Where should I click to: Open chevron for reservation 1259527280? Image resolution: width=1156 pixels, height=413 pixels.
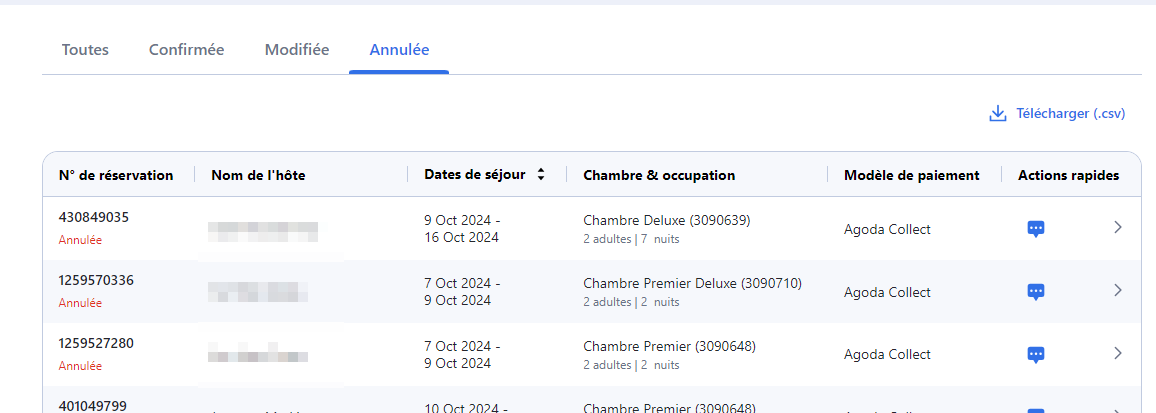click(1118, 353)
